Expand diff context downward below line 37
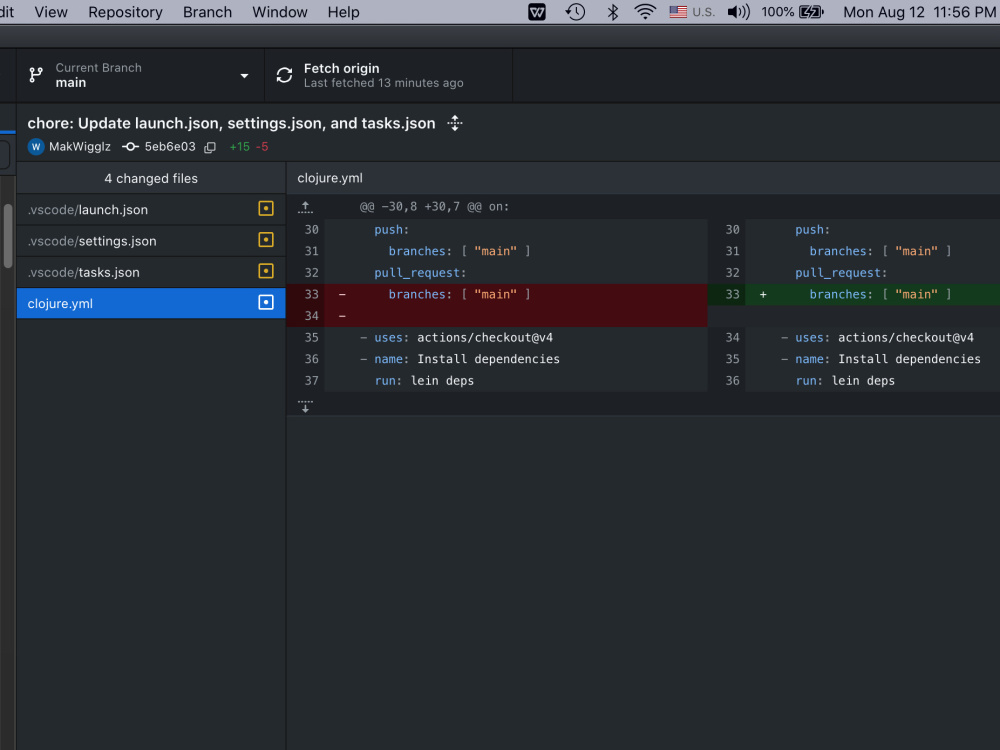Screen dimensions: 1000x750 [x=305, y=406]
